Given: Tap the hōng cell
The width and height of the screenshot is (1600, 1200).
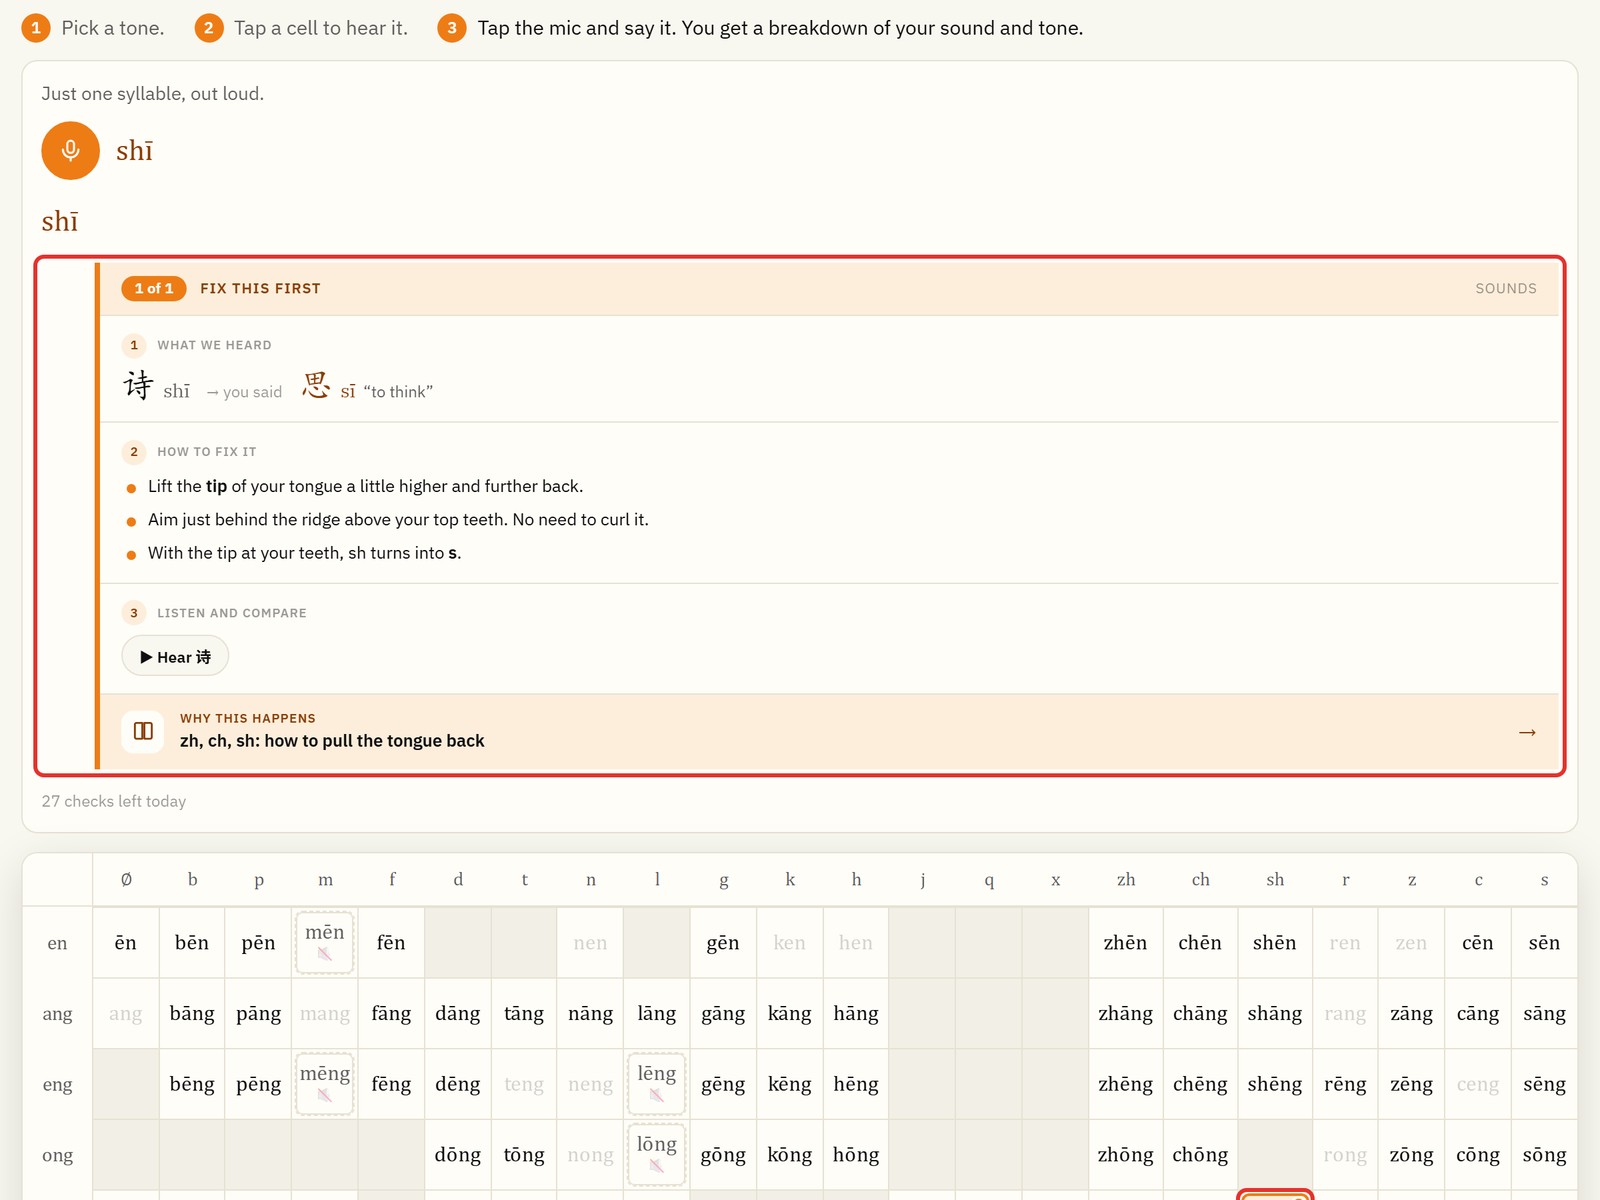Looking at the screenshot, I should point(856,1156).
